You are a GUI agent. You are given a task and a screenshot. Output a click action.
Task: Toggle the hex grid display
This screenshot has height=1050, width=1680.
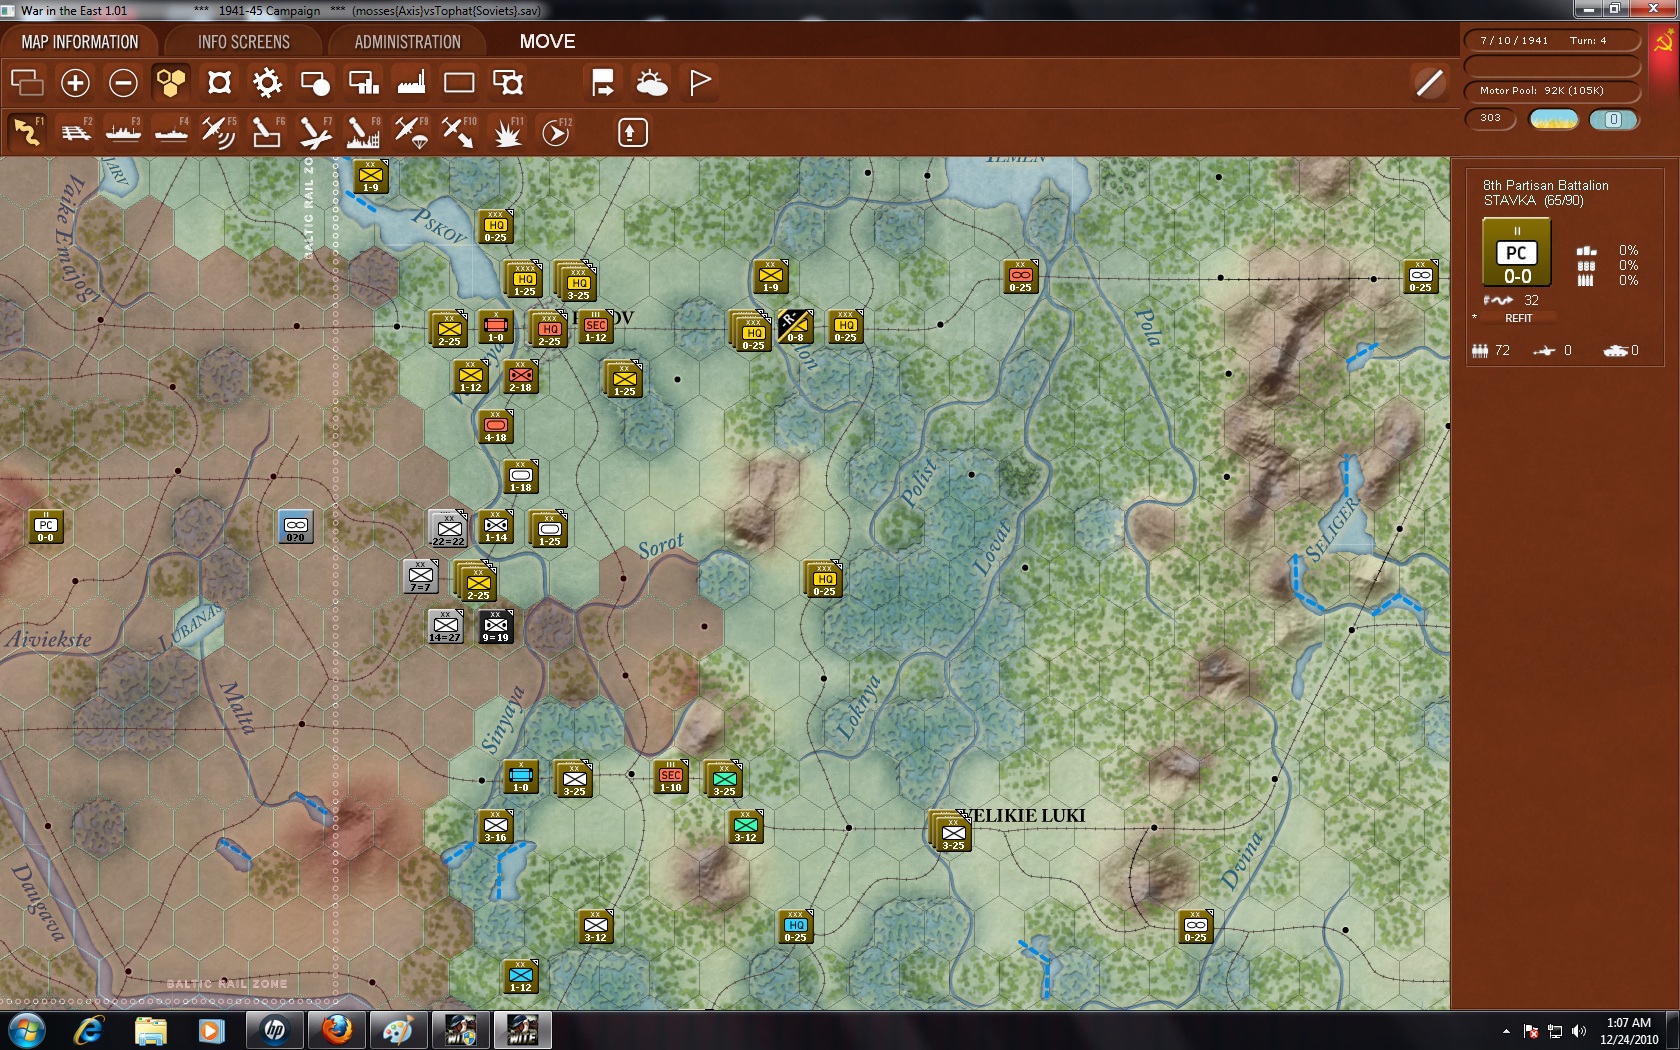pyautogui.click(x=171, y=83)
